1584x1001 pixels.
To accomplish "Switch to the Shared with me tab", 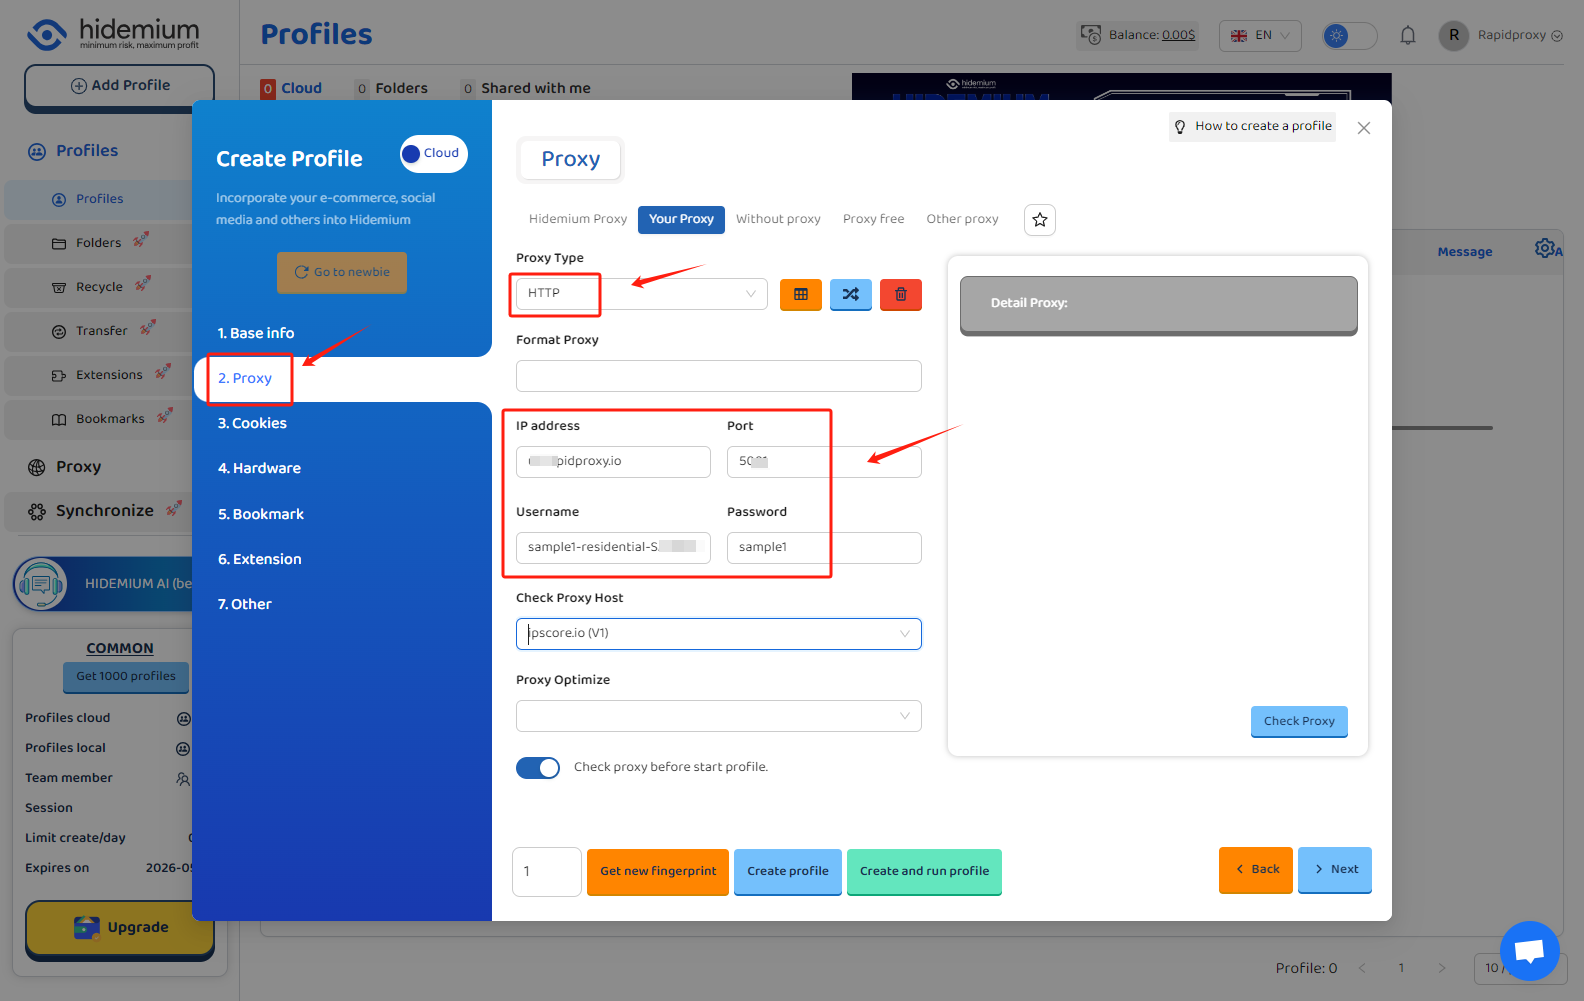I will click(526, 89).
